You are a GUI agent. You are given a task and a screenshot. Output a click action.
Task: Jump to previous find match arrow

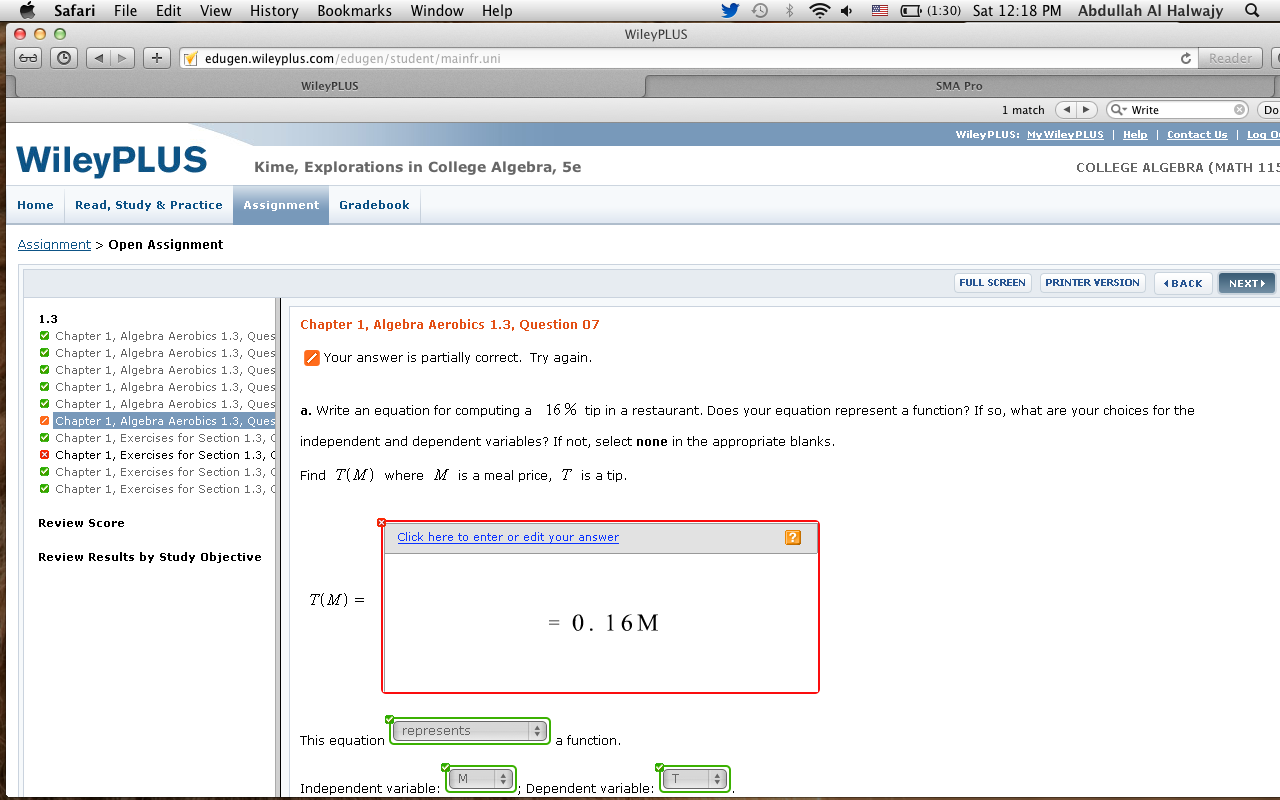[x=1065, y=110]
